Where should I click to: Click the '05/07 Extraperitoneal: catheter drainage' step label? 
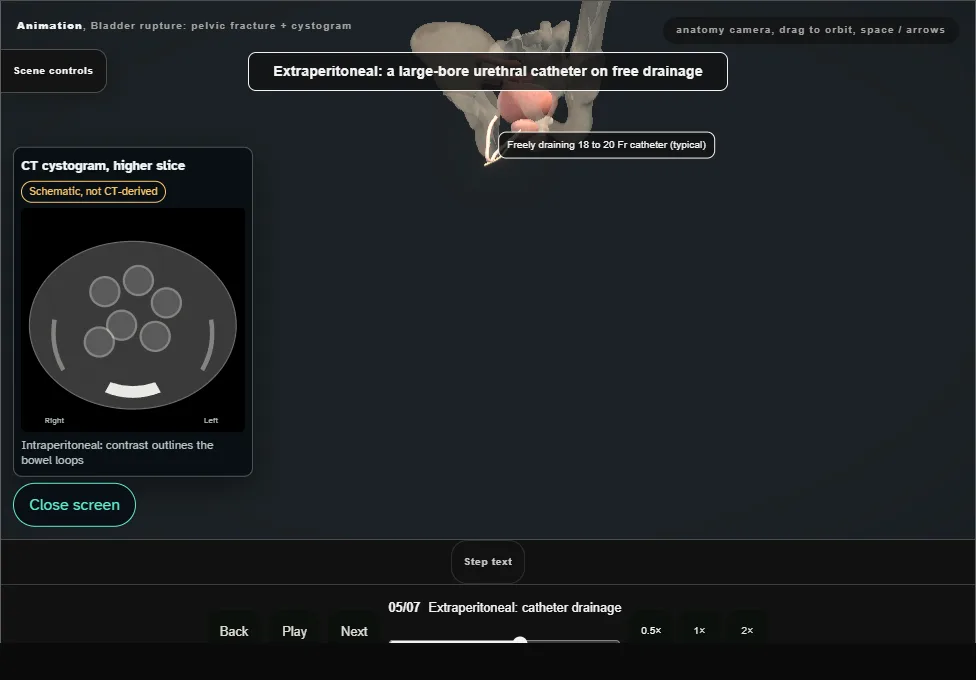click(505, 608)
